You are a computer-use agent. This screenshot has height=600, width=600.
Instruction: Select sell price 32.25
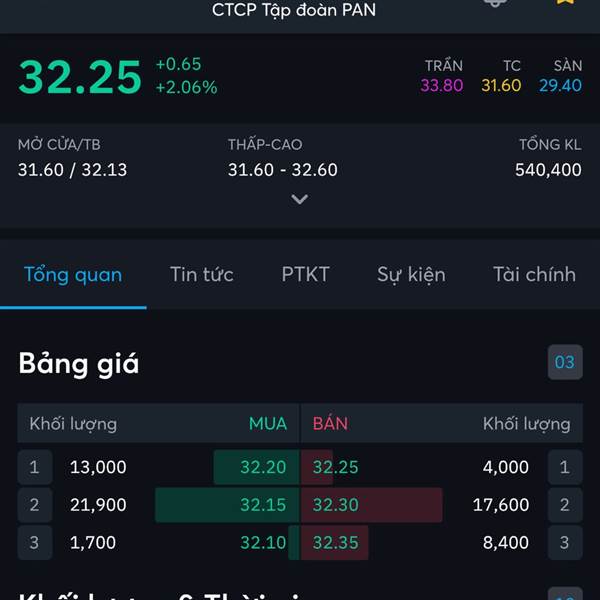point(336,467)
